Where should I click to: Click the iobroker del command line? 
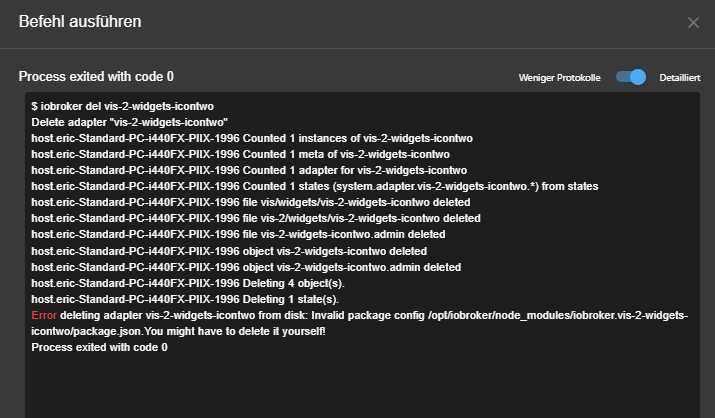pos(123,106)
